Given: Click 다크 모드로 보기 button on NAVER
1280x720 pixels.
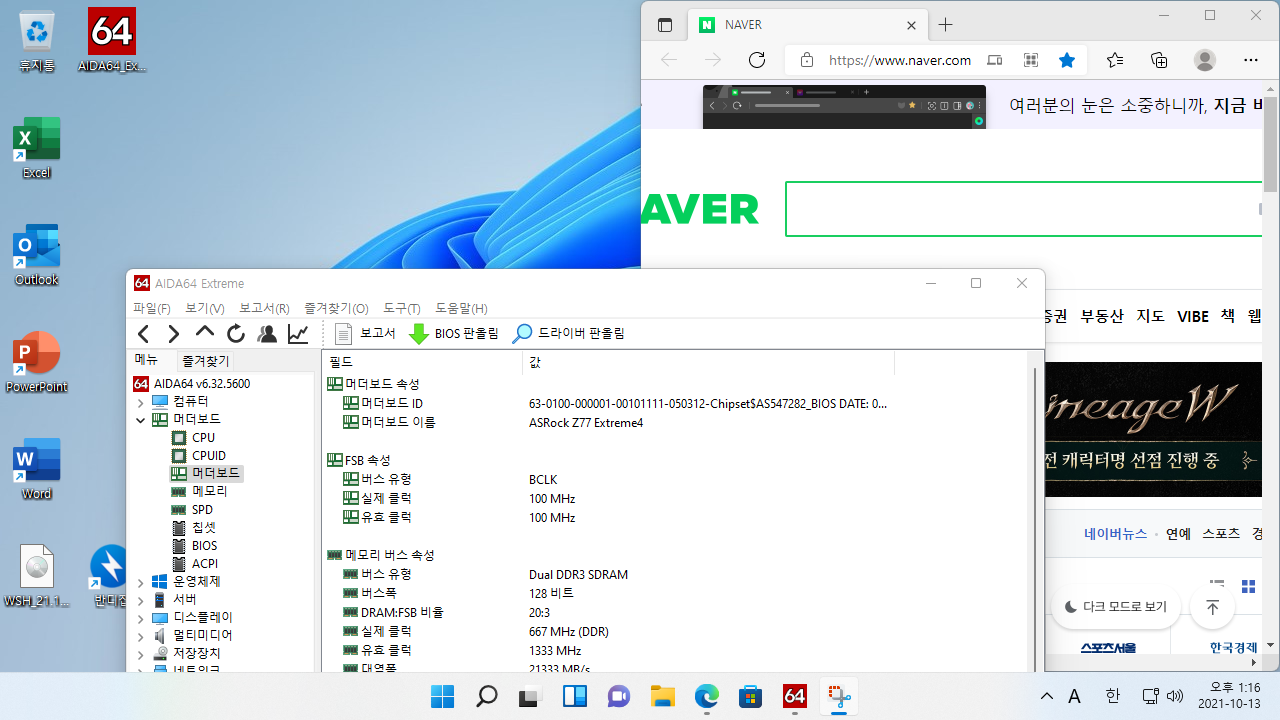Looking at the screenshot, I should pyautogui.click(x=1116, y=607).
